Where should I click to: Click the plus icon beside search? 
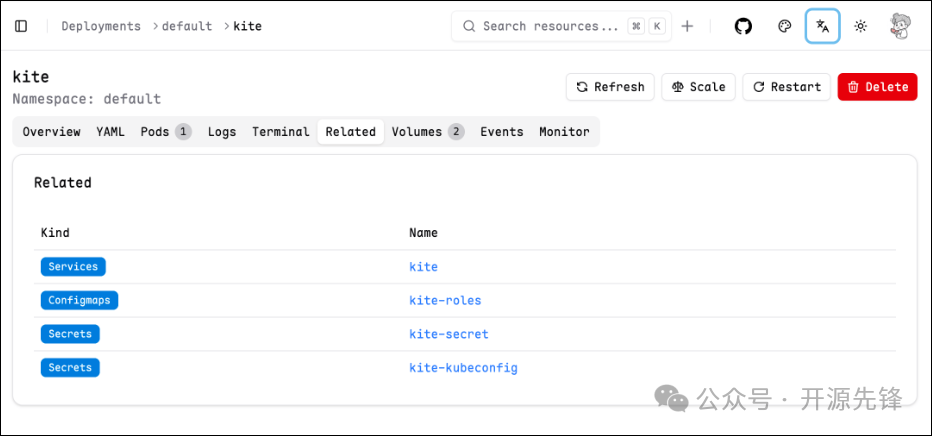(x=687, y=26)
